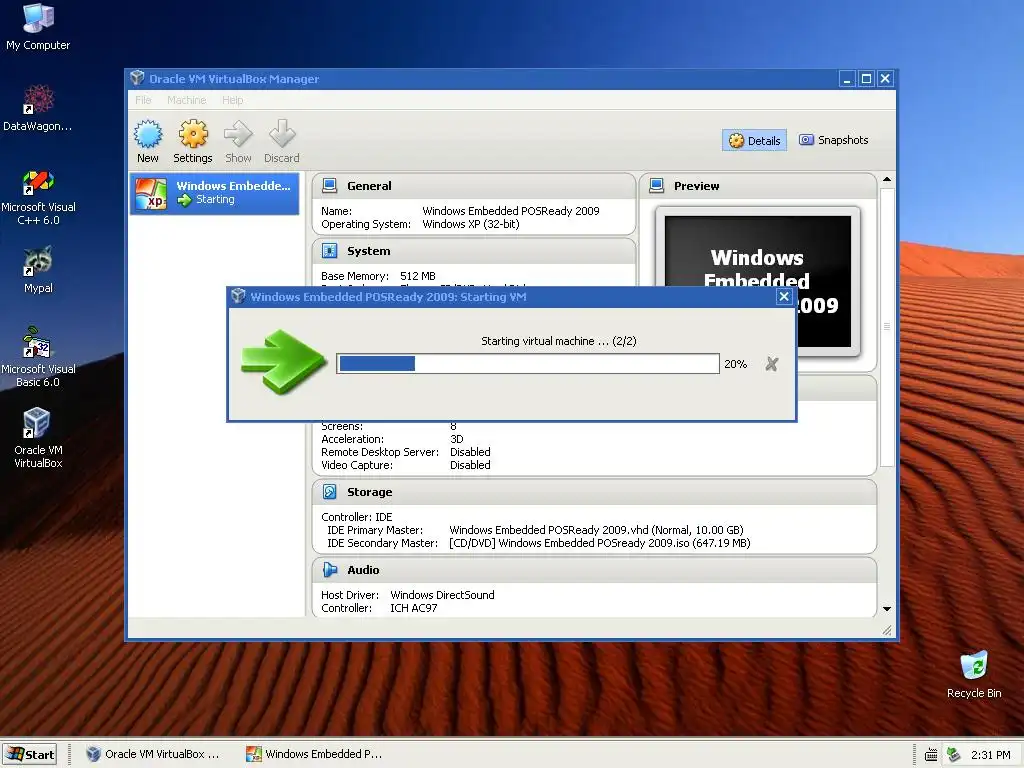Click Windows Embedded P... taskbar button

point(315,754)
